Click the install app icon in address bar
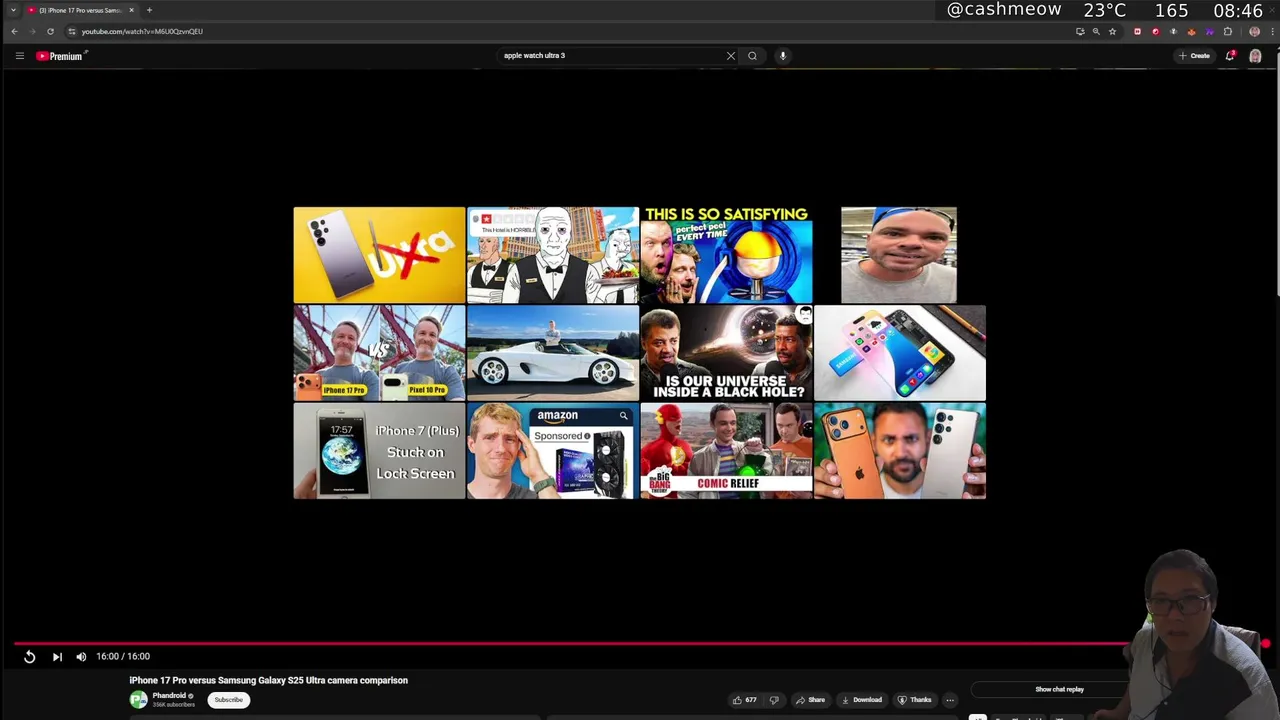Viewport: 1280px width, 720px height. (1080, 31)
